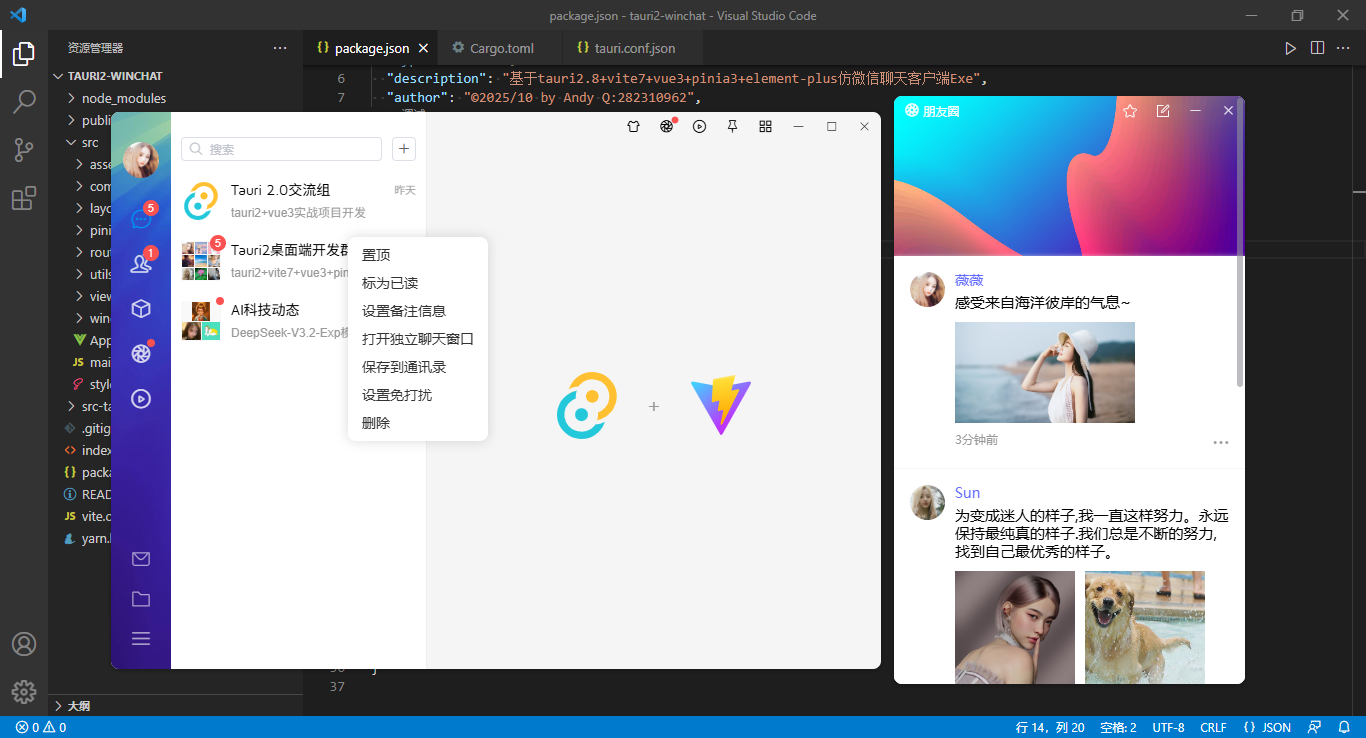Screen dimensions: 1366x738
Task: Select 设置备注信息 in the context menu
Action: coord(417,311)
